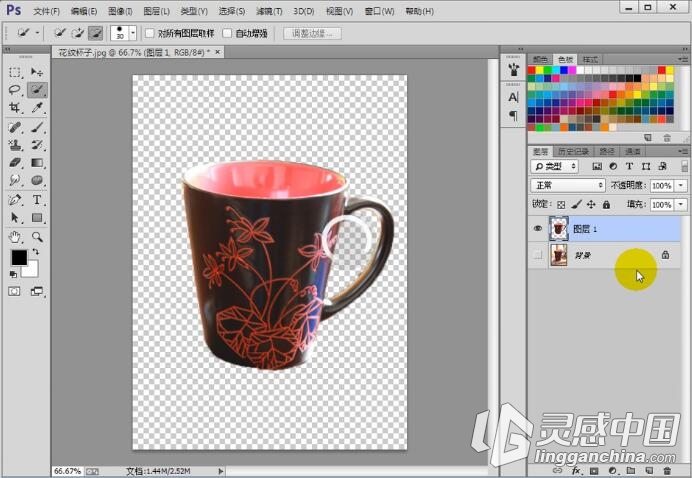
Task: Select the Move tool
Action: (37, 72)
